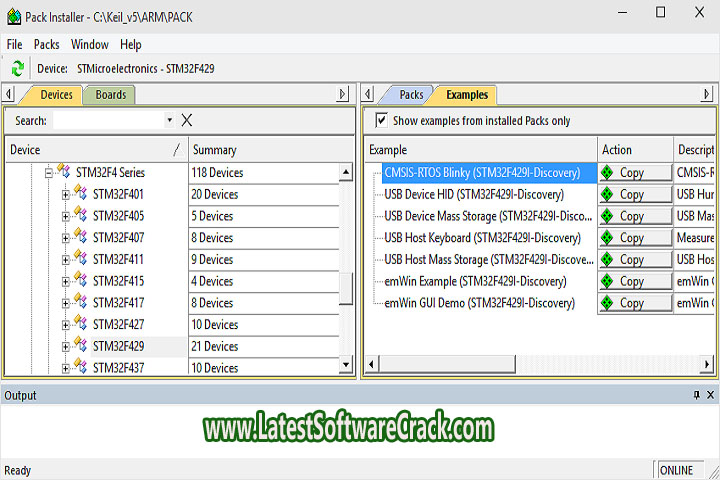Expand the STM32F437 tree node
This screenshot has height=480, width=720.
click(65, 368)
